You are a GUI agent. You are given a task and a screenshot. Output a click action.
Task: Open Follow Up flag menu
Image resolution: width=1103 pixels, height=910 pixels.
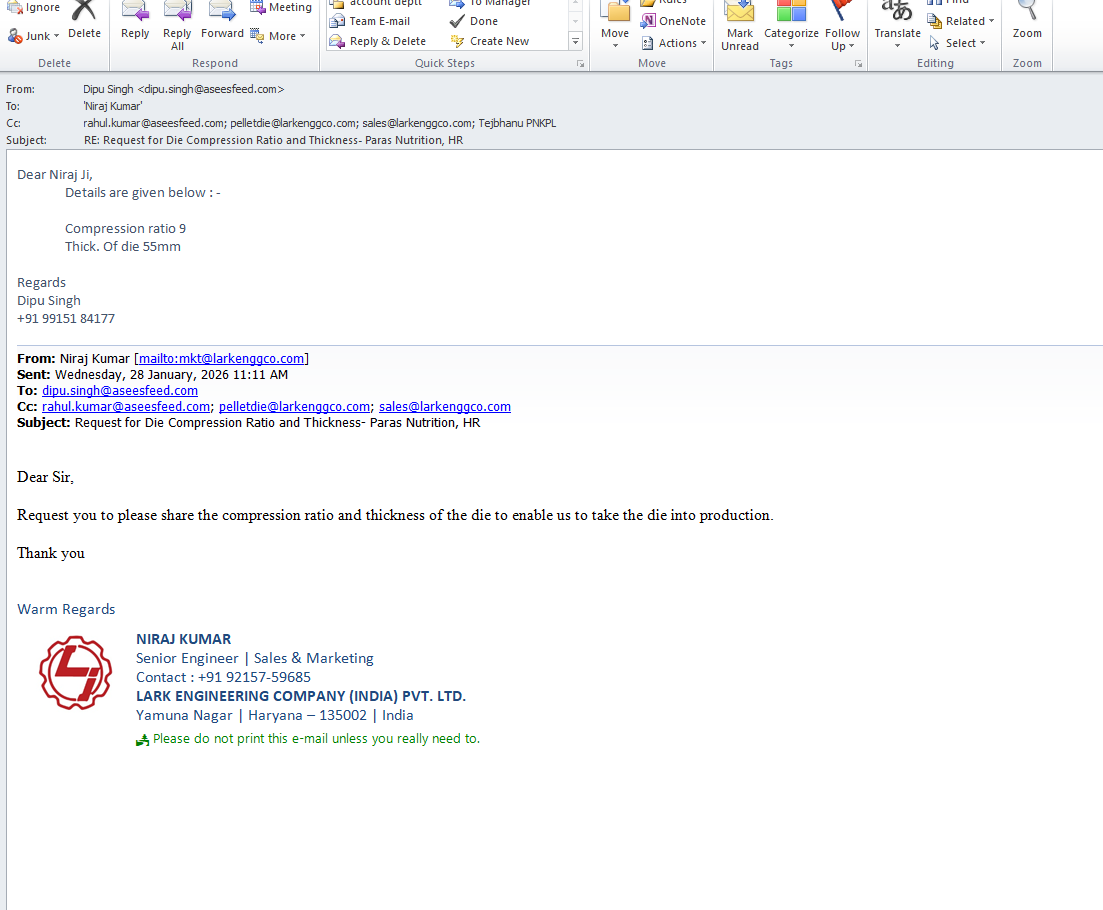click(842, 25)
